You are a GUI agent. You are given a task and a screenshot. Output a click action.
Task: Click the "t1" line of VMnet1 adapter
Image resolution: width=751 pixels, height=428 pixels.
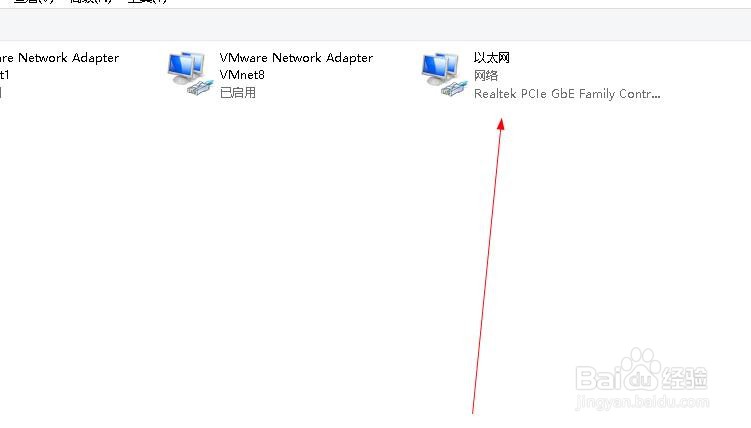click(x=4, y=75)
